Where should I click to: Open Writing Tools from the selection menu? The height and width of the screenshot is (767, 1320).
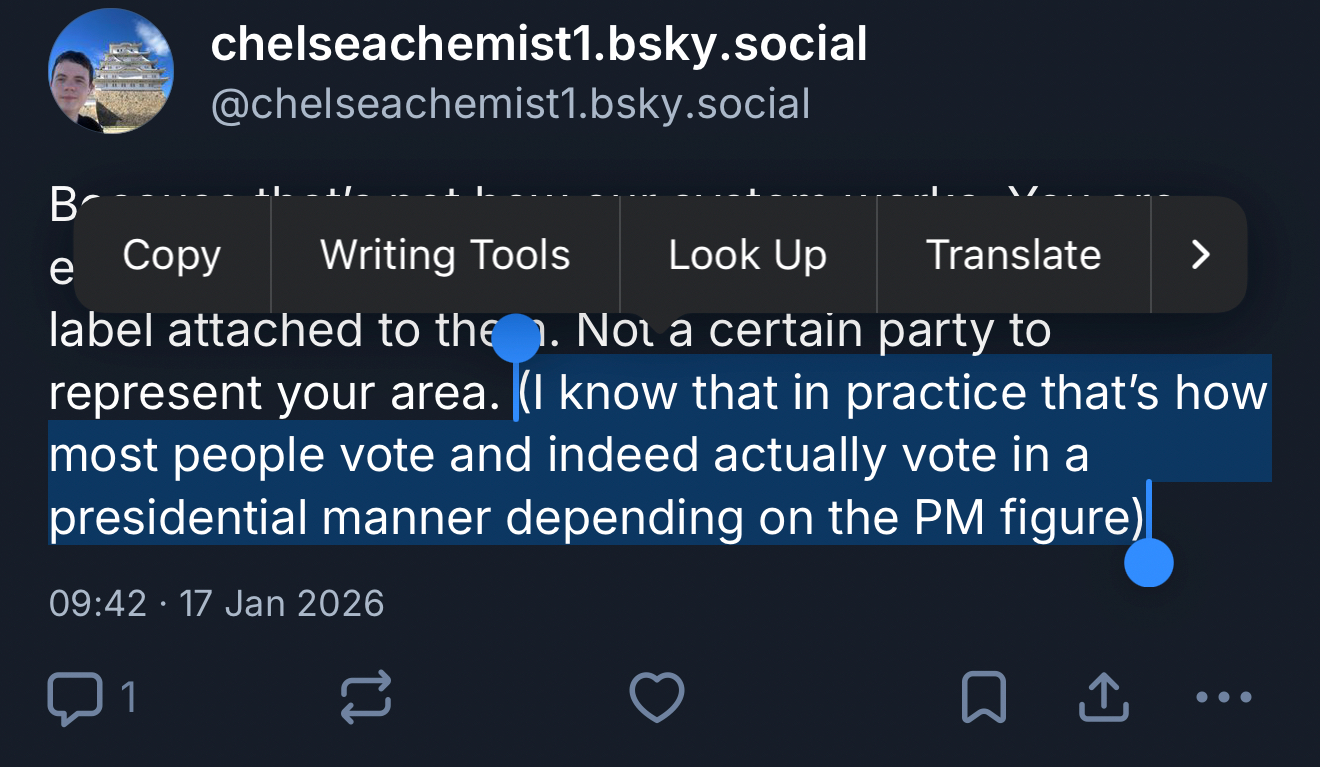click(x=445, y=255)
